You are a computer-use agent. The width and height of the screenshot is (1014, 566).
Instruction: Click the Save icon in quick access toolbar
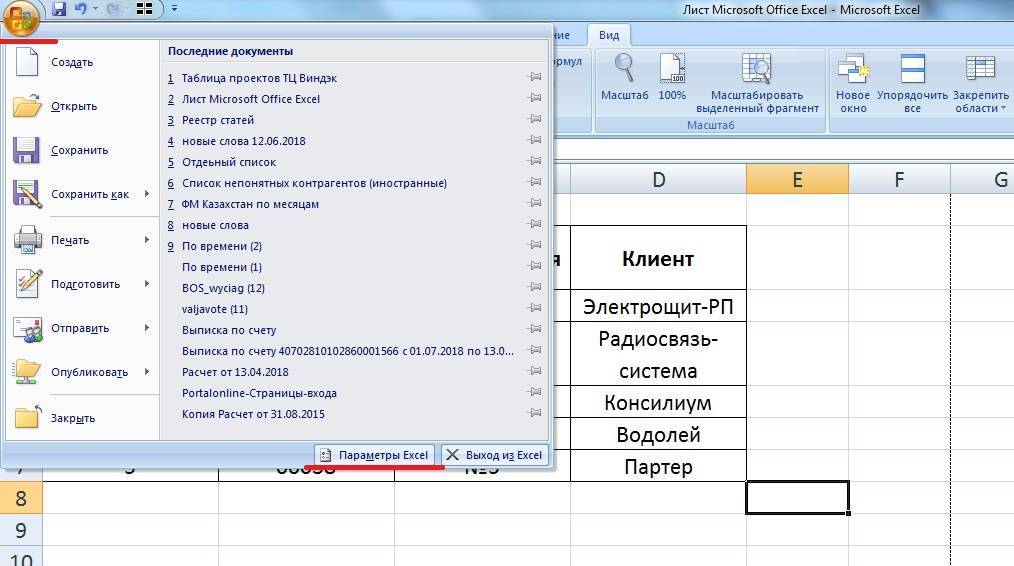[x=59, y=9]
